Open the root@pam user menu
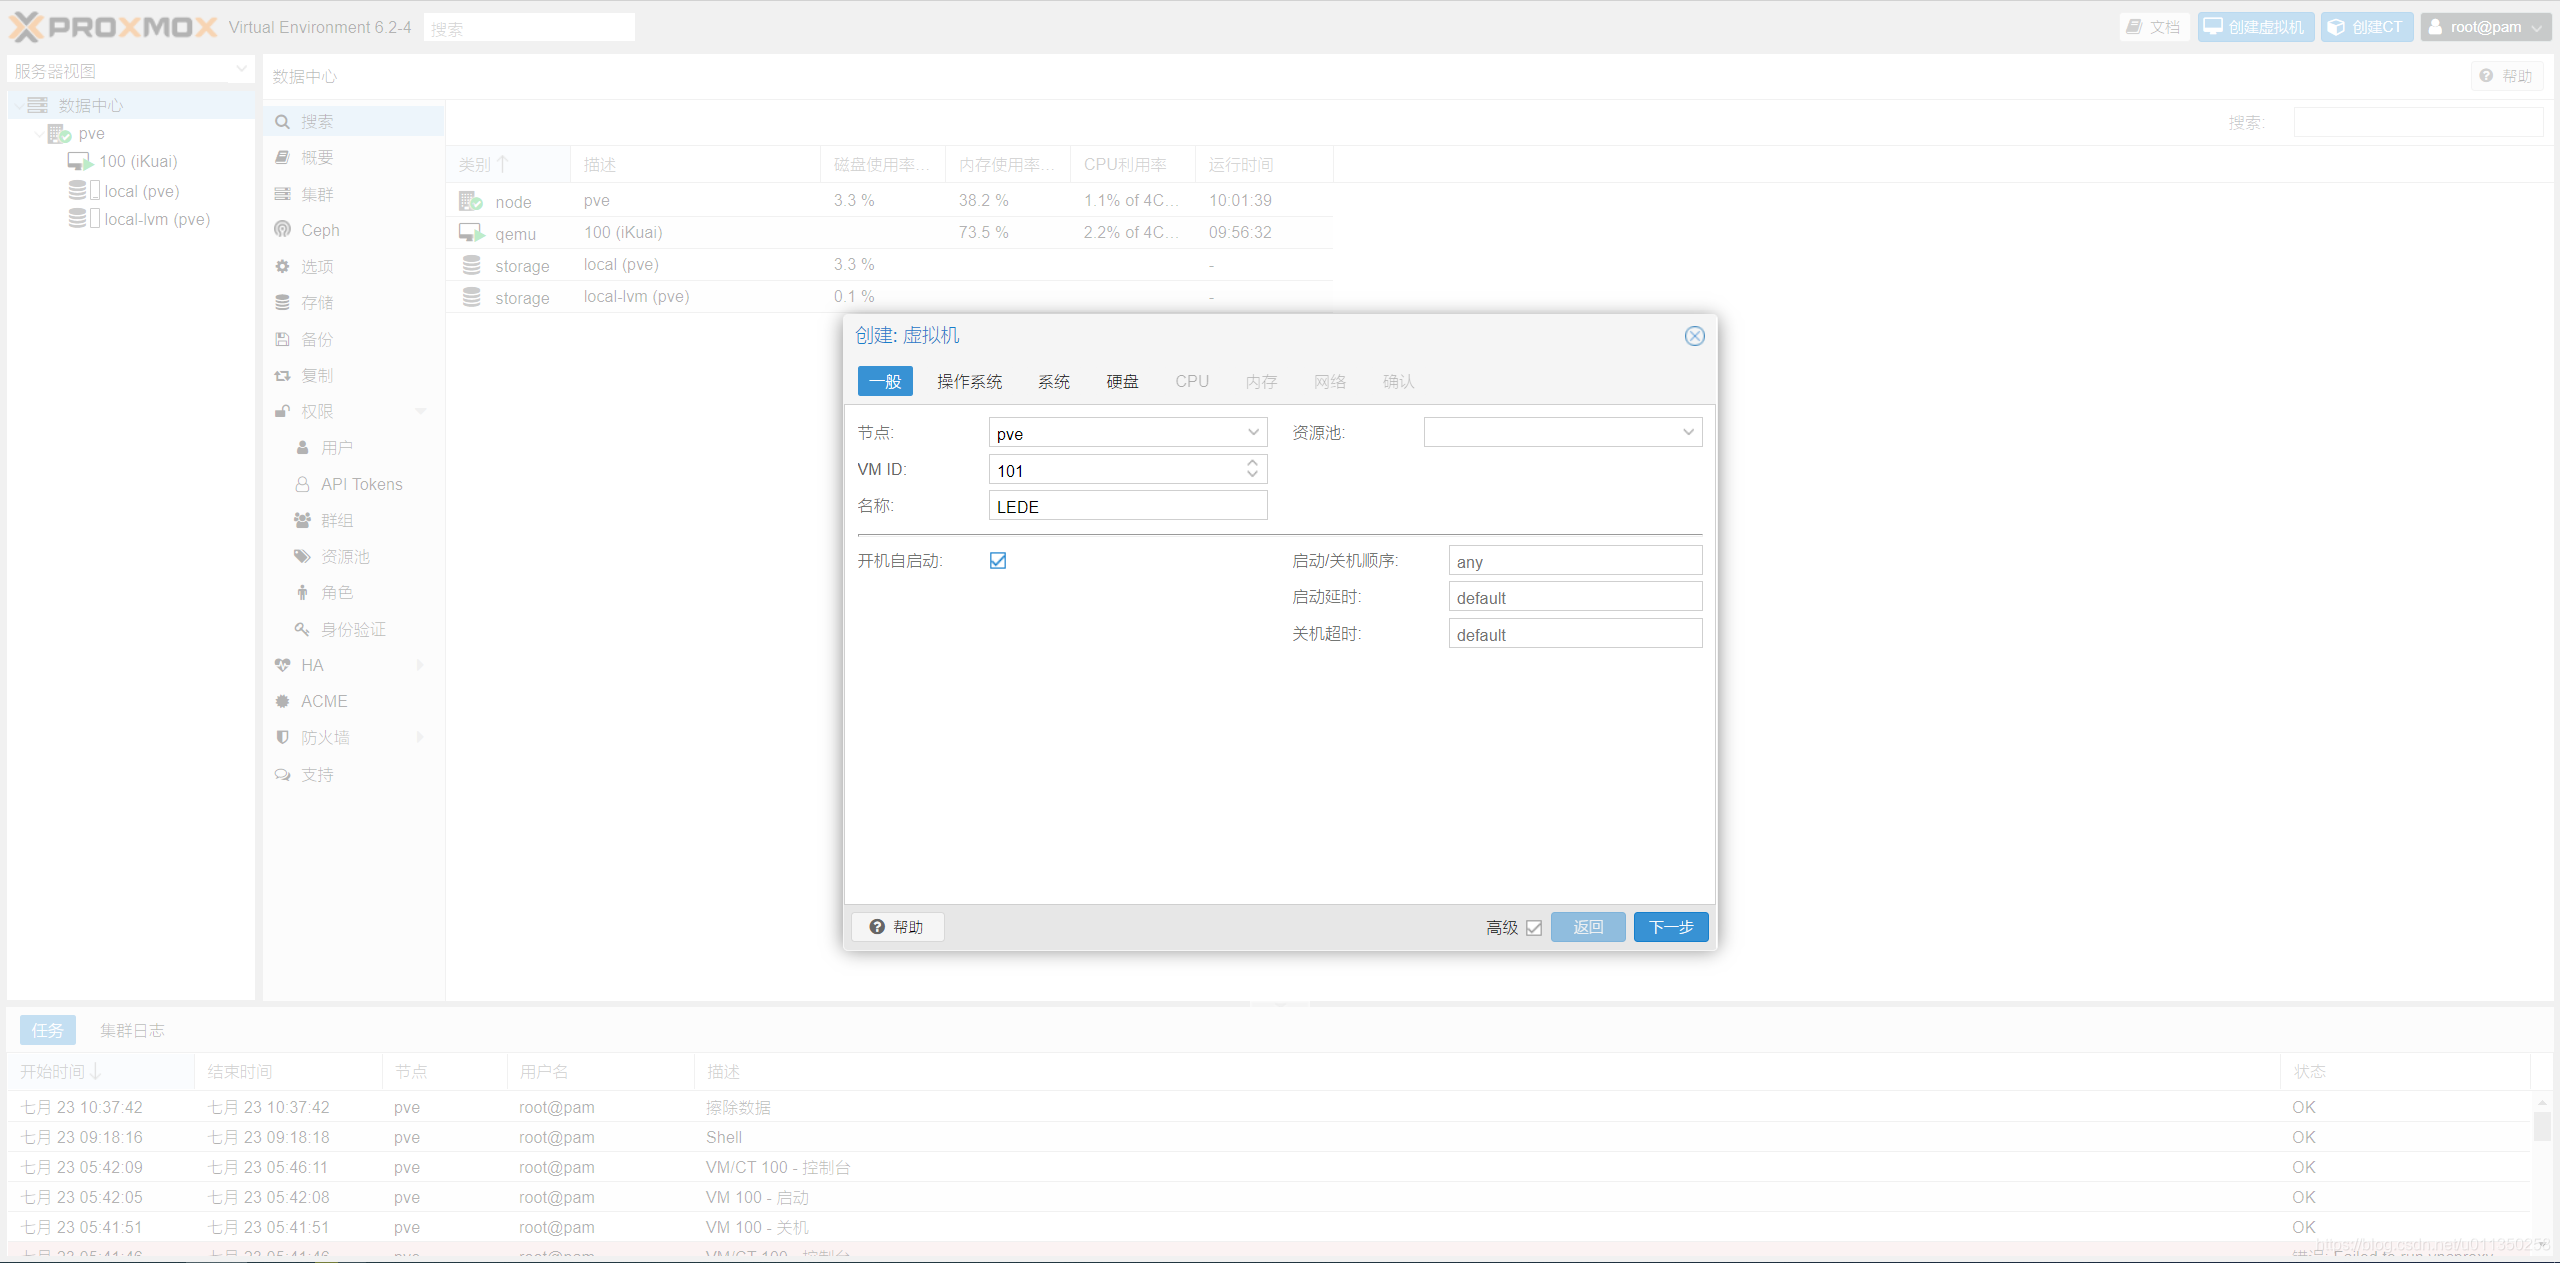The height and width of the screenshot is (1263, 2560). pos(2485,27)
